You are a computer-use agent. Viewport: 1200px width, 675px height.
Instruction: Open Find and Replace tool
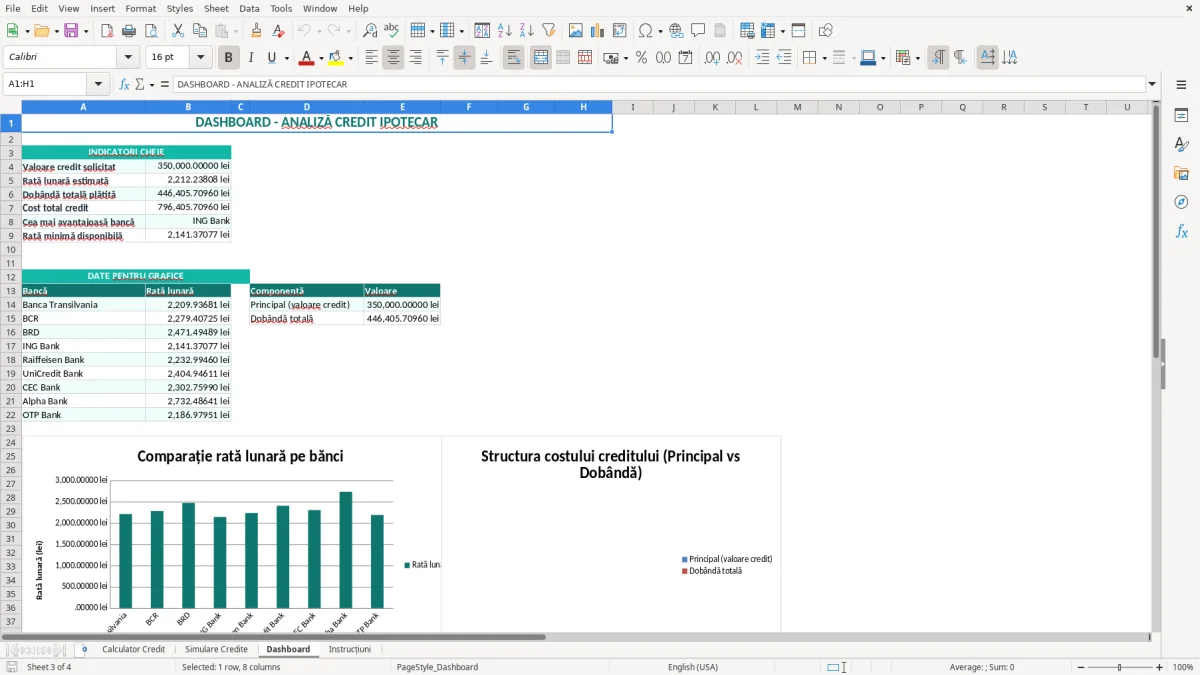[x=370, y=31]
